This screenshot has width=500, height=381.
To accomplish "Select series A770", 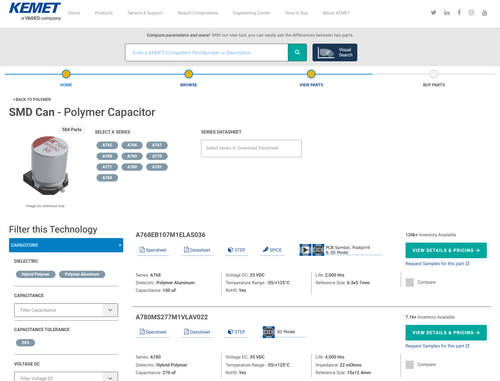I will coord(157,156).
